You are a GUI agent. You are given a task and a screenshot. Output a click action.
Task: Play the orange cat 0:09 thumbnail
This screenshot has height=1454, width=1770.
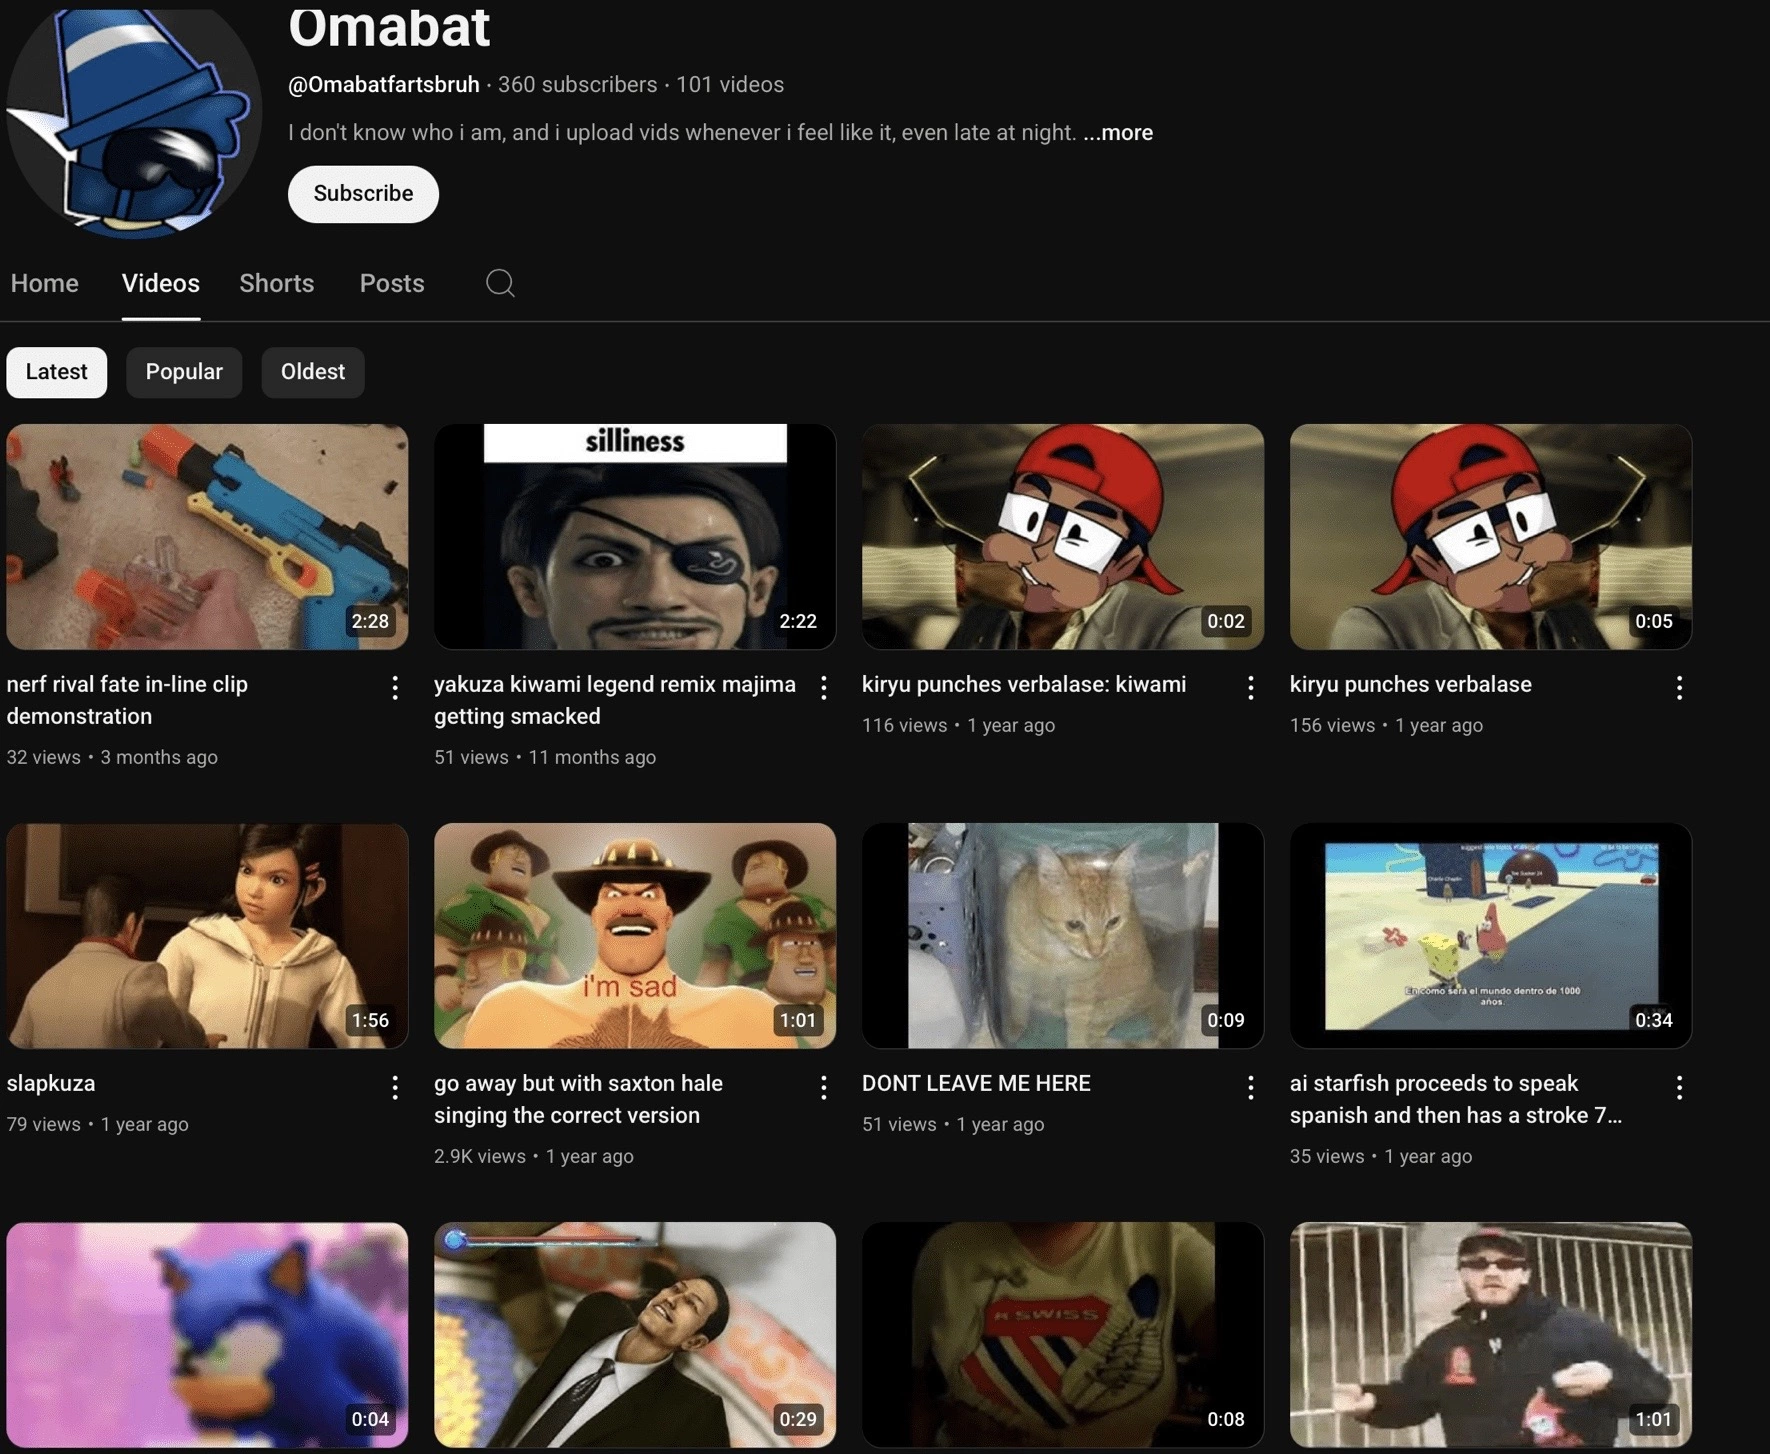tap(1063, 936)
